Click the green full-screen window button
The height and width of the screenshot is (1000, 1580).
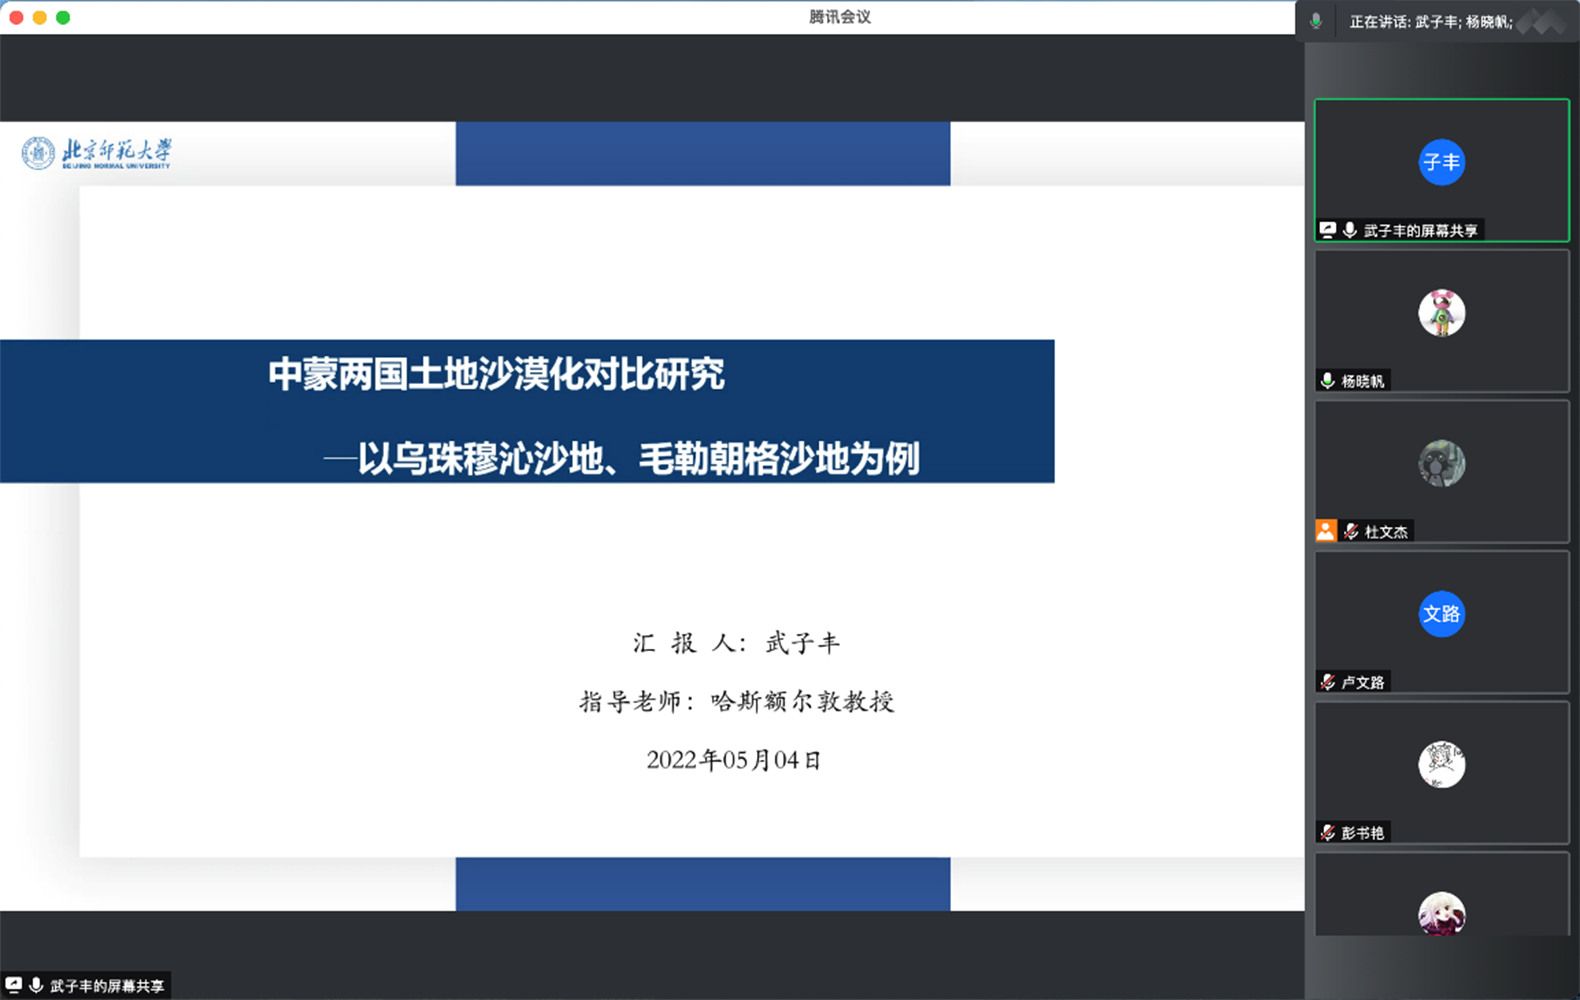(63, 17)
